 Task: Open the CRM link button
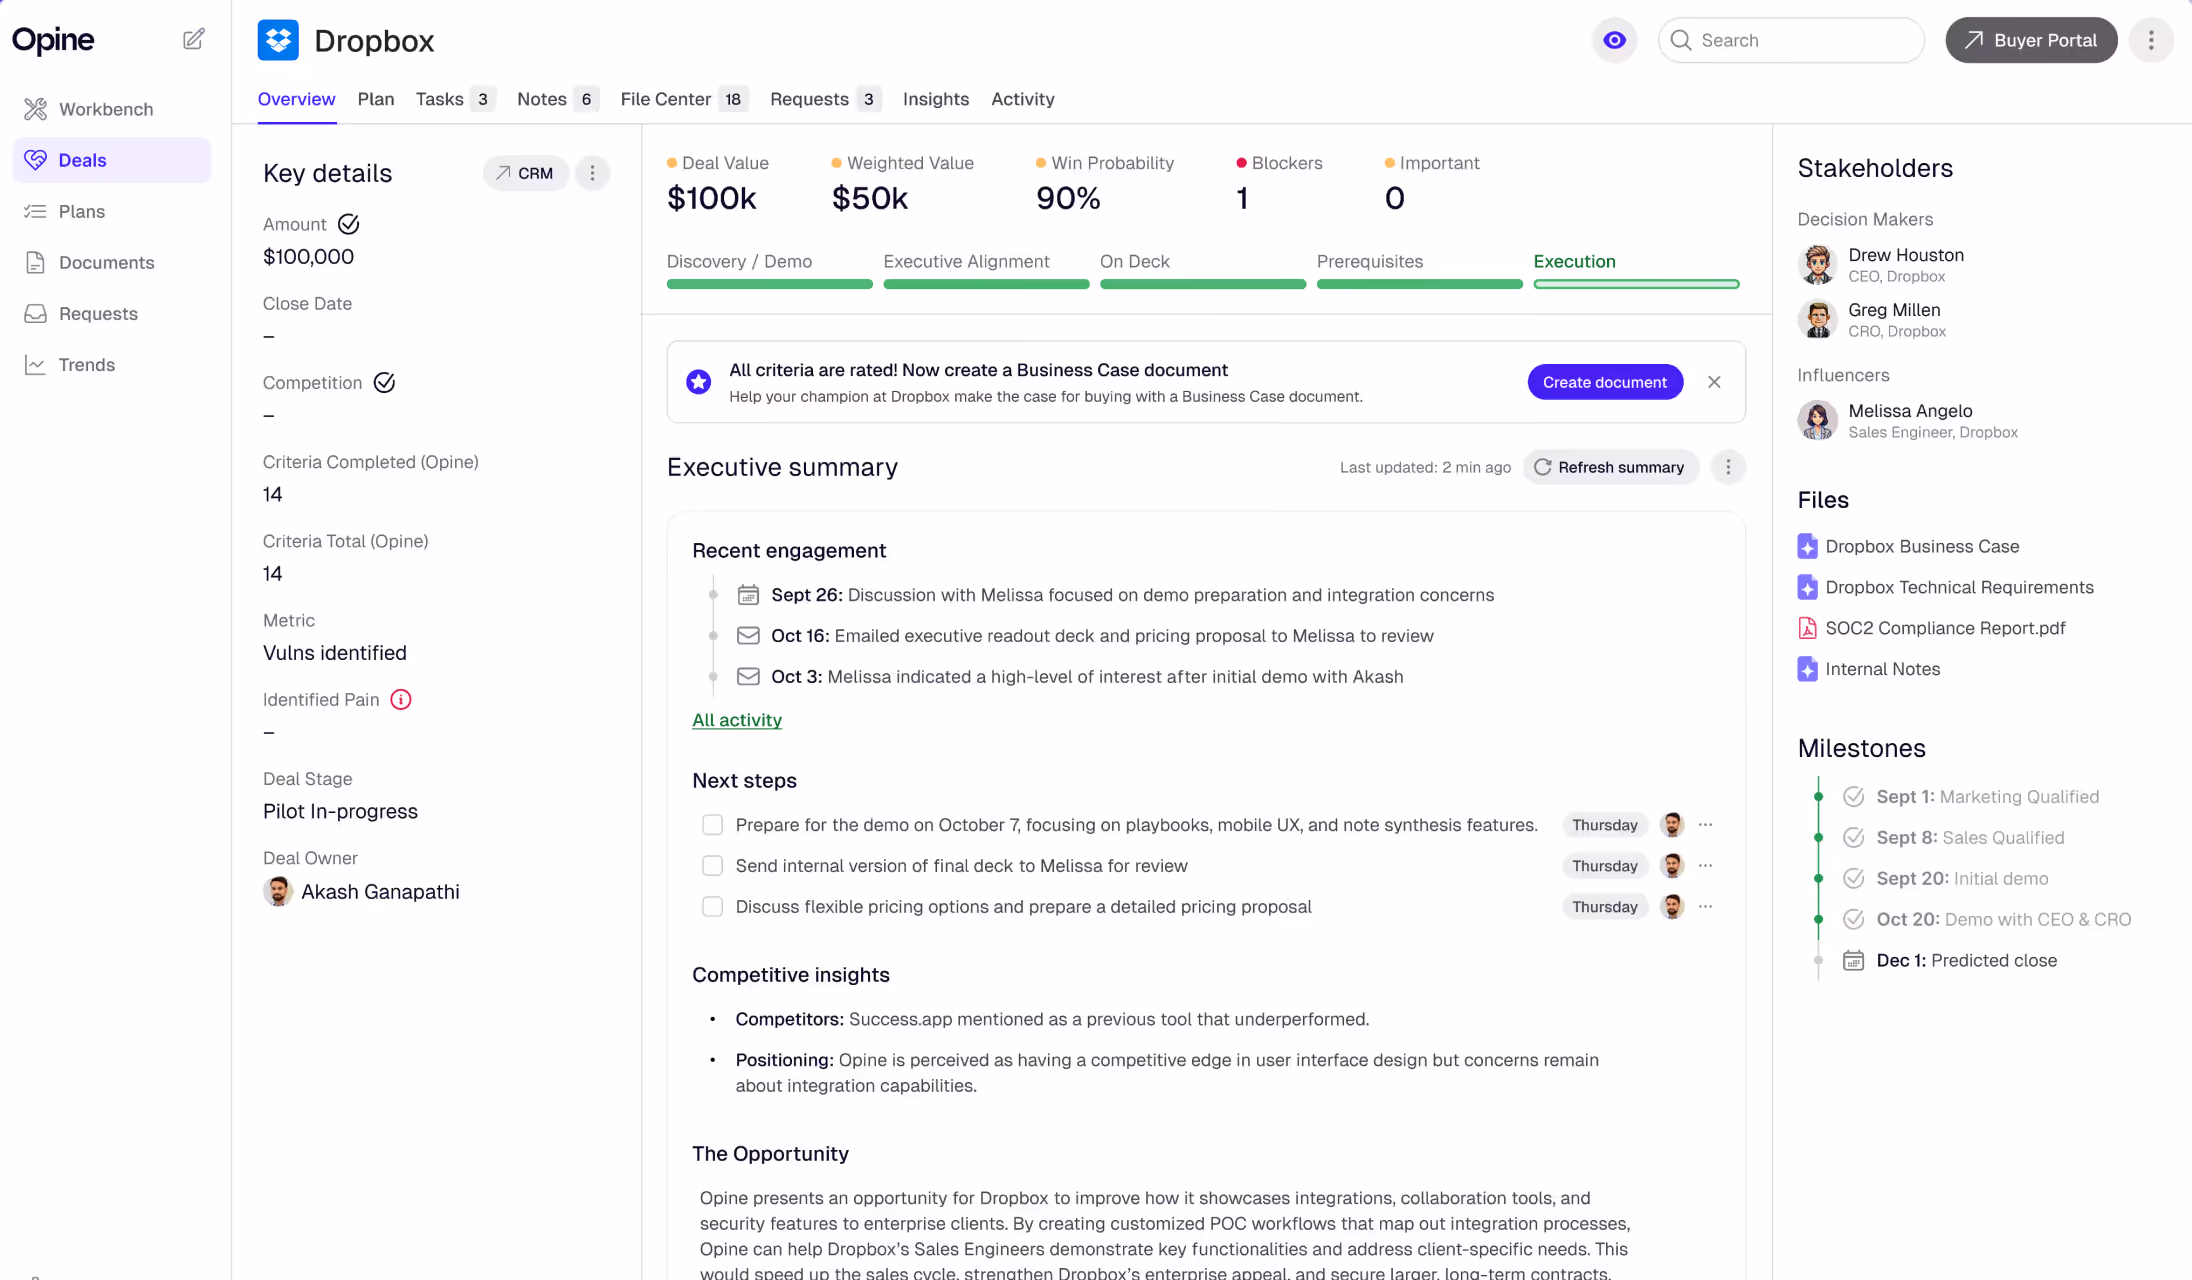(525, 173)
